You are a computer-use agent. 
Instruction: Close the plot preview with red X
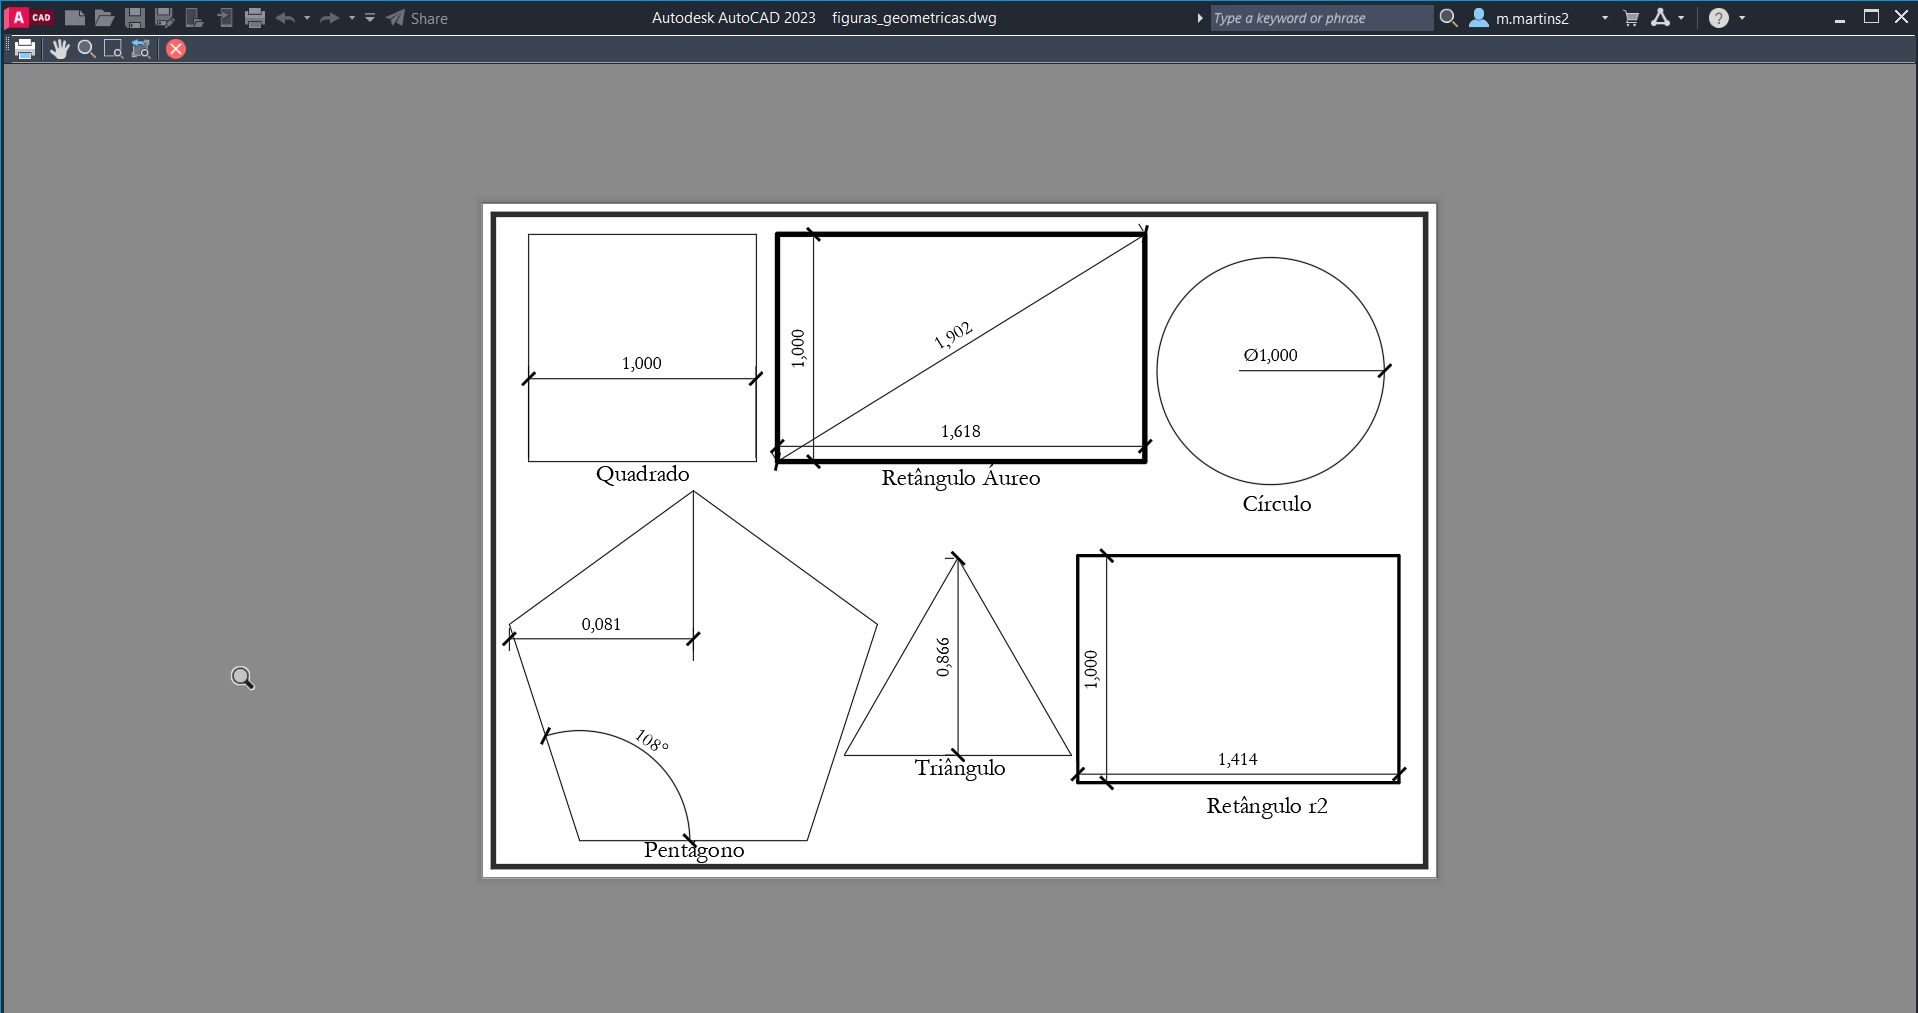[176, 49]
